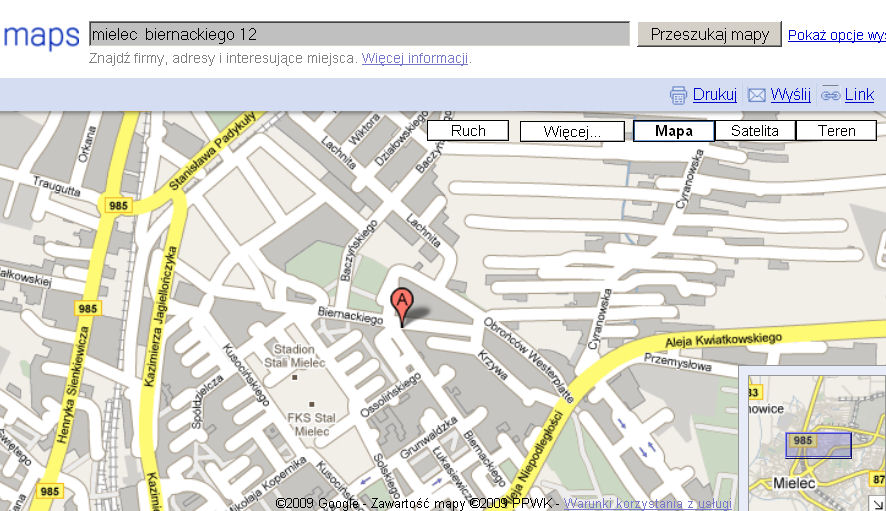Click the 985 road shield near Traugutta
The width and height of the screenshot is (886, 511).
118,205
